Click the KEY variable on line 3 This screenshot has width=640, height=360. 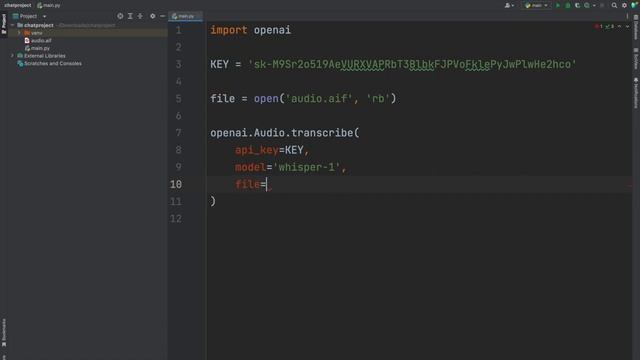tap(219, 64)
